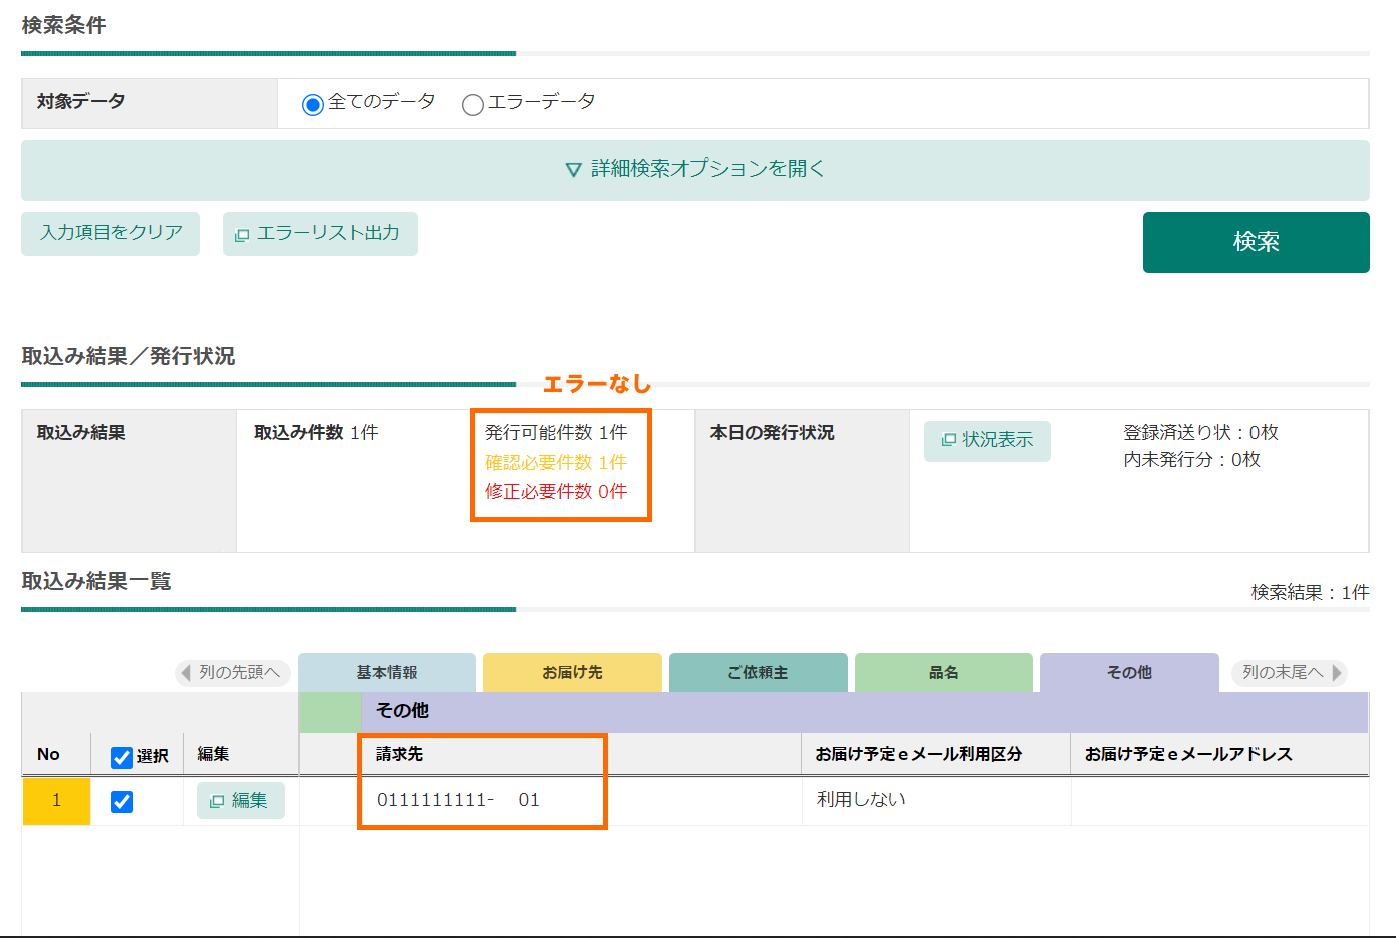Open the 品名 tab
Screen dimensions: 1396x938
coord(943,672)
